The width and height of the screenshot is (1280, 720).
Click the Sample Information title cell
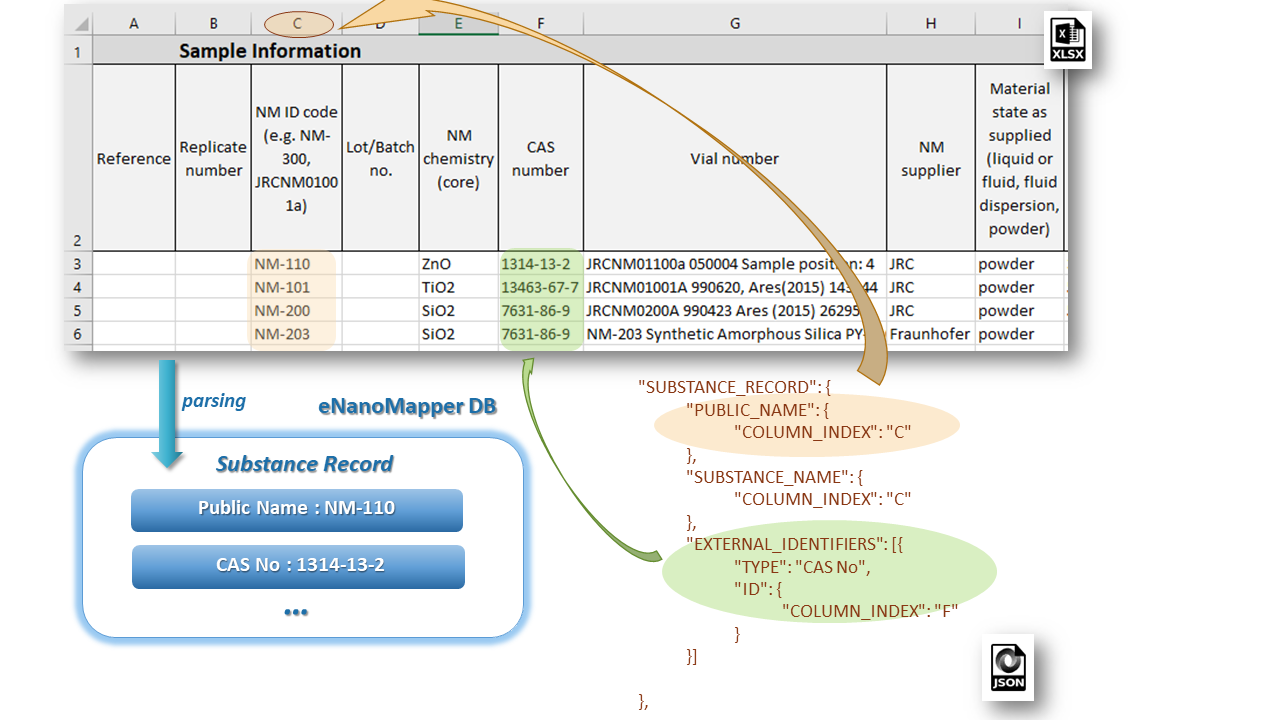click(x=270, y=51)
